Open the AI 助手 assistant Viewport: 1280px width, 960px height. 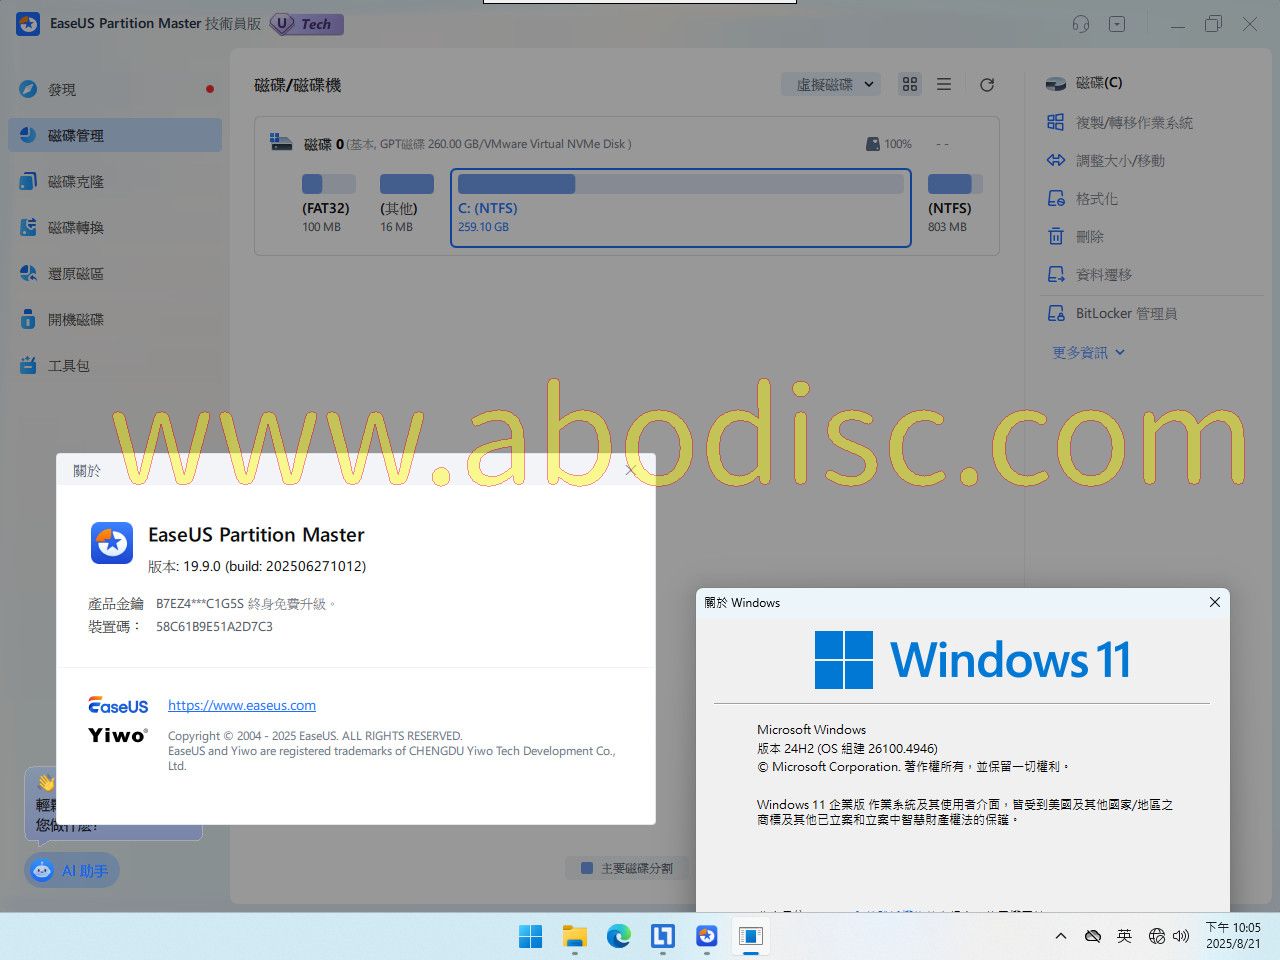click(72, 870)
